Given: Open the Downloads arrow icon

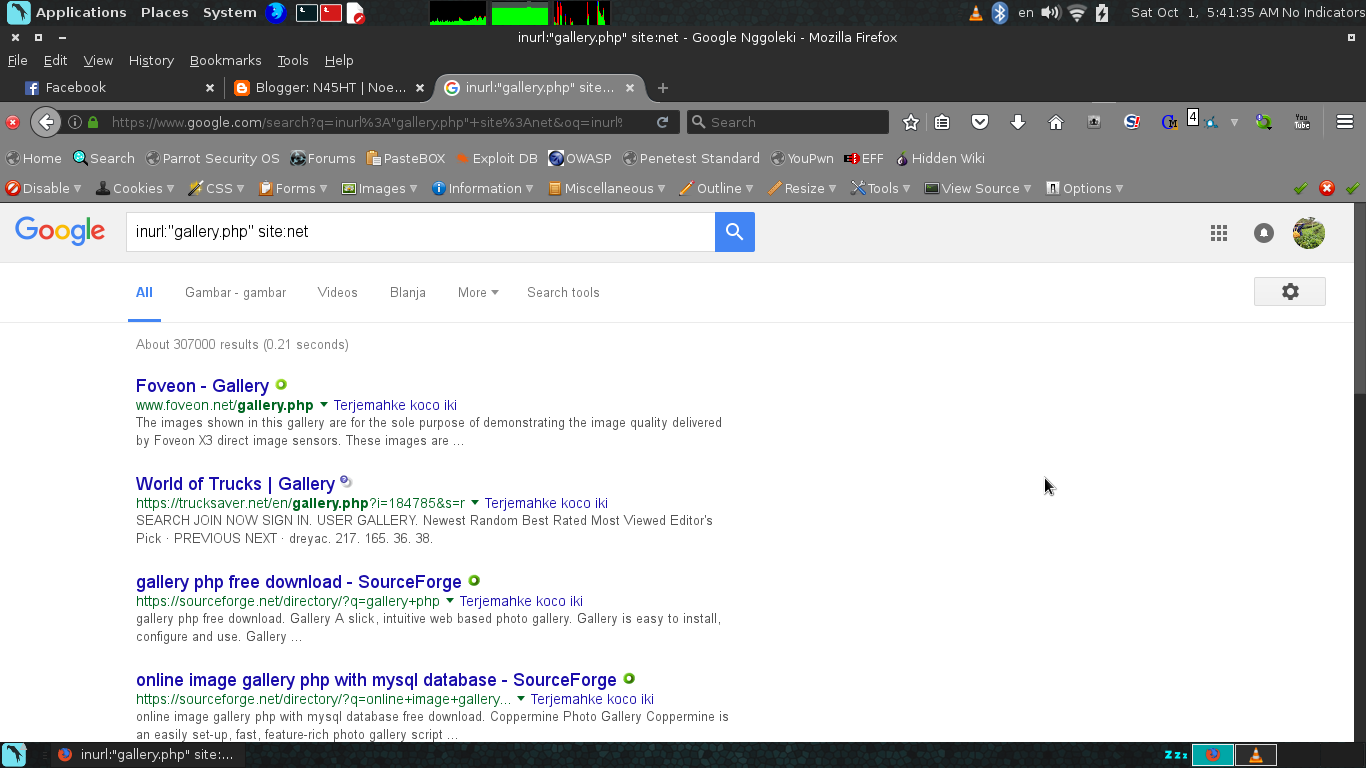Looking at the screenshot, I should pos(1017,121).
